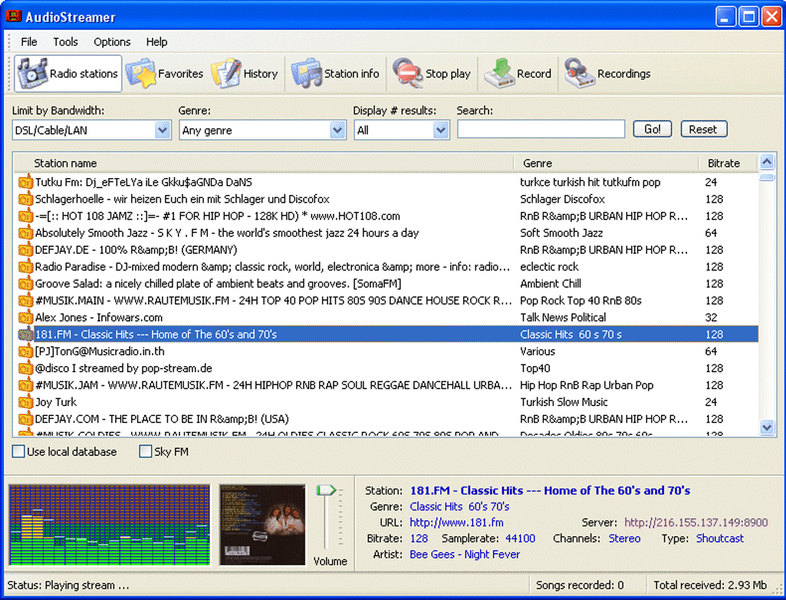This screenshot has width=786, height=600.
Task: Toggle the Sky FM checkbox
Action: click(x=145, y=452)
